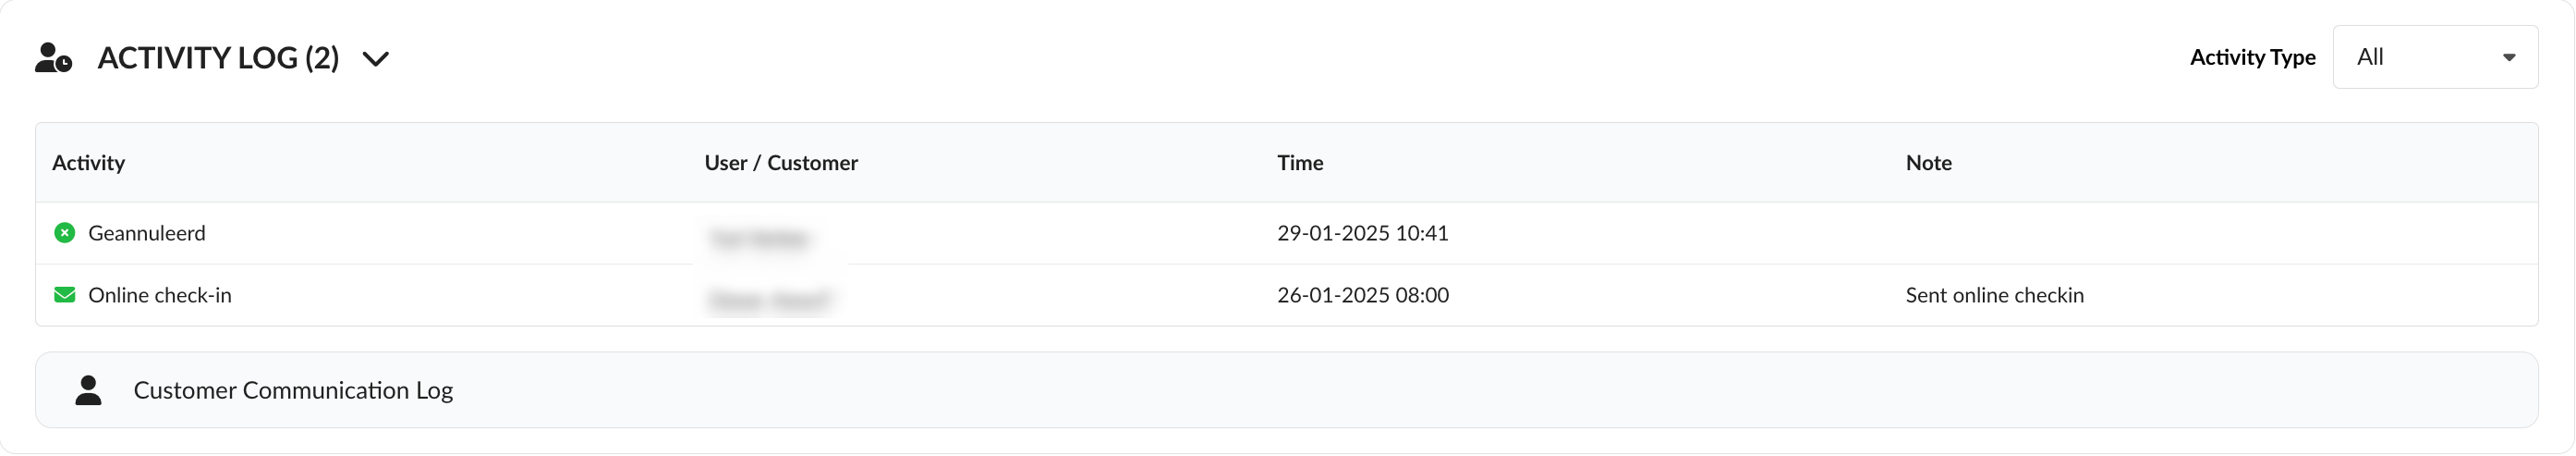This screenshot has height=456, width=2576.
Task: Click the Note column header
Action: click(x=1928, y=163)
